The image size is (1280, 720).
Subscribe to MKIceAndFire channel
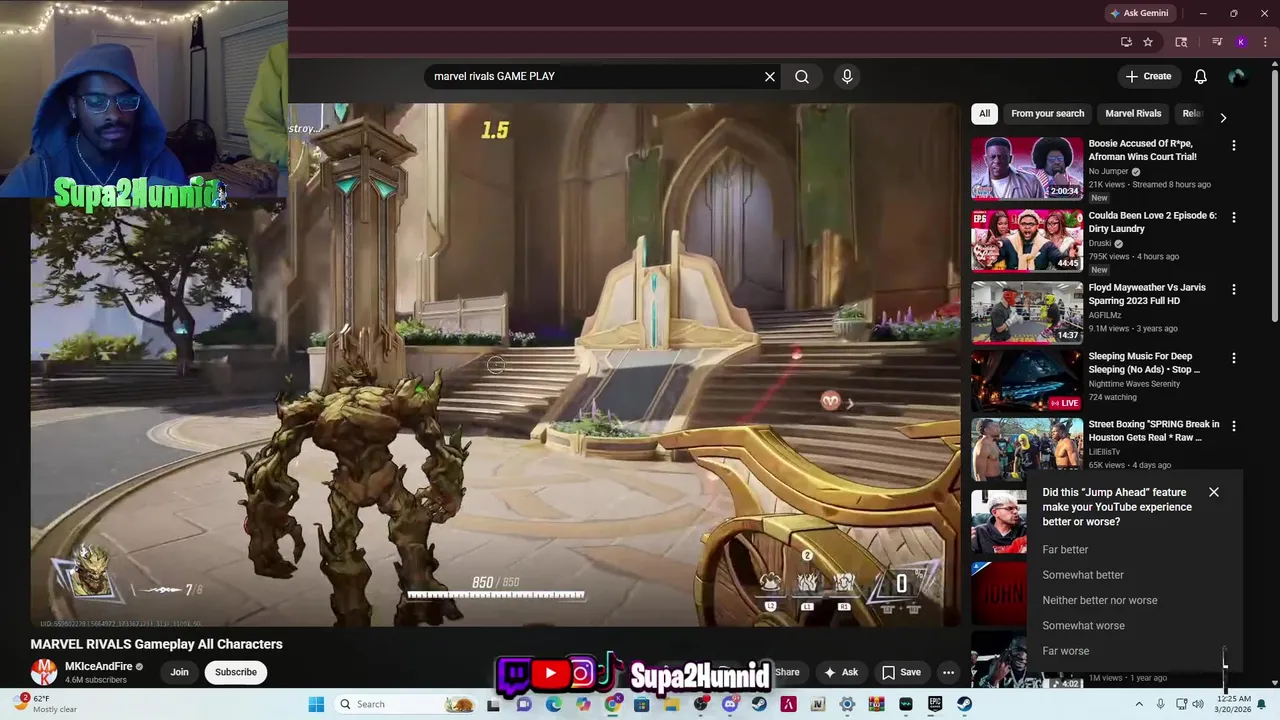(236, 672)
